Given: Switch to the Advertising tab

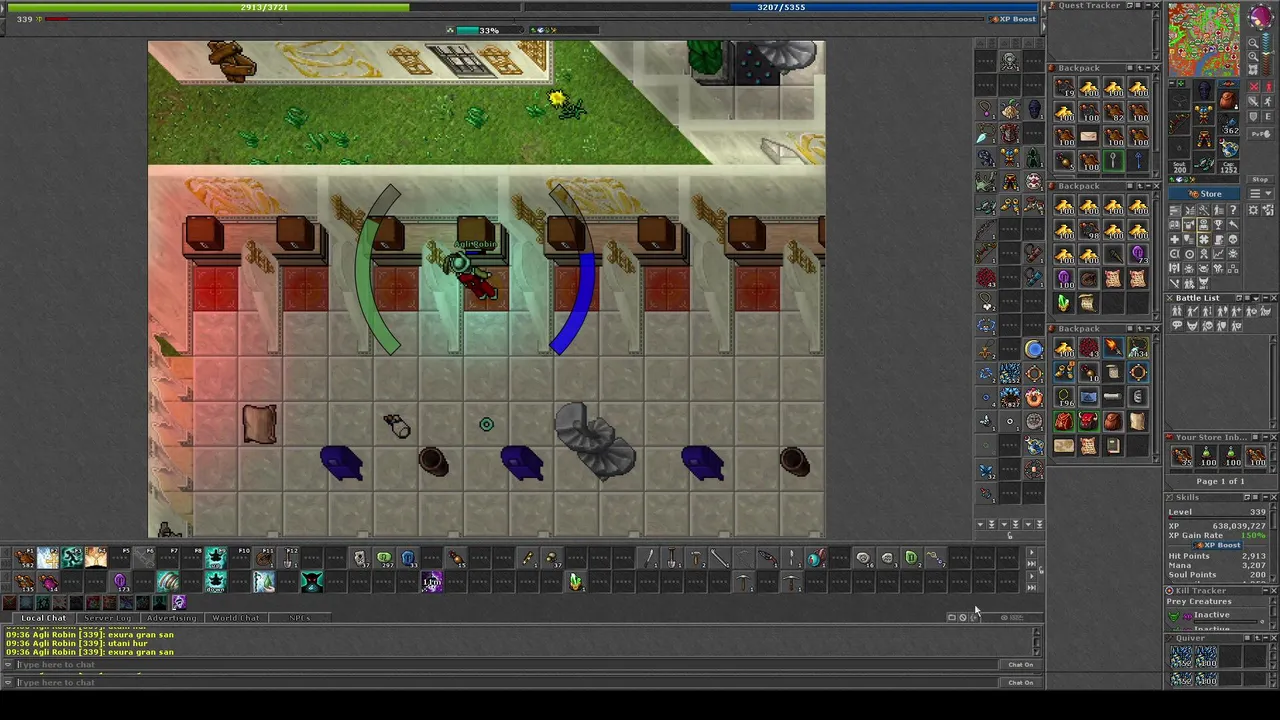Looking at the screenshot, I should pyautogui.click(x=171, y=618).
